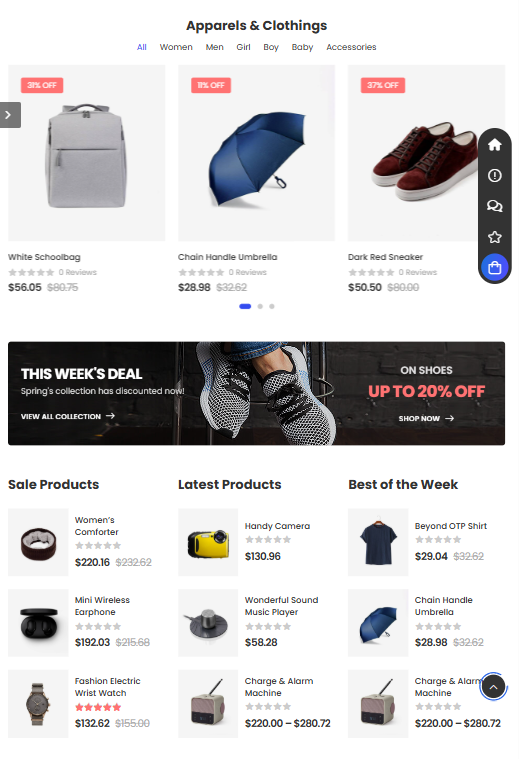
Task: Click the Chain Handle Umbrella product image
Action: tap(257, 153)
